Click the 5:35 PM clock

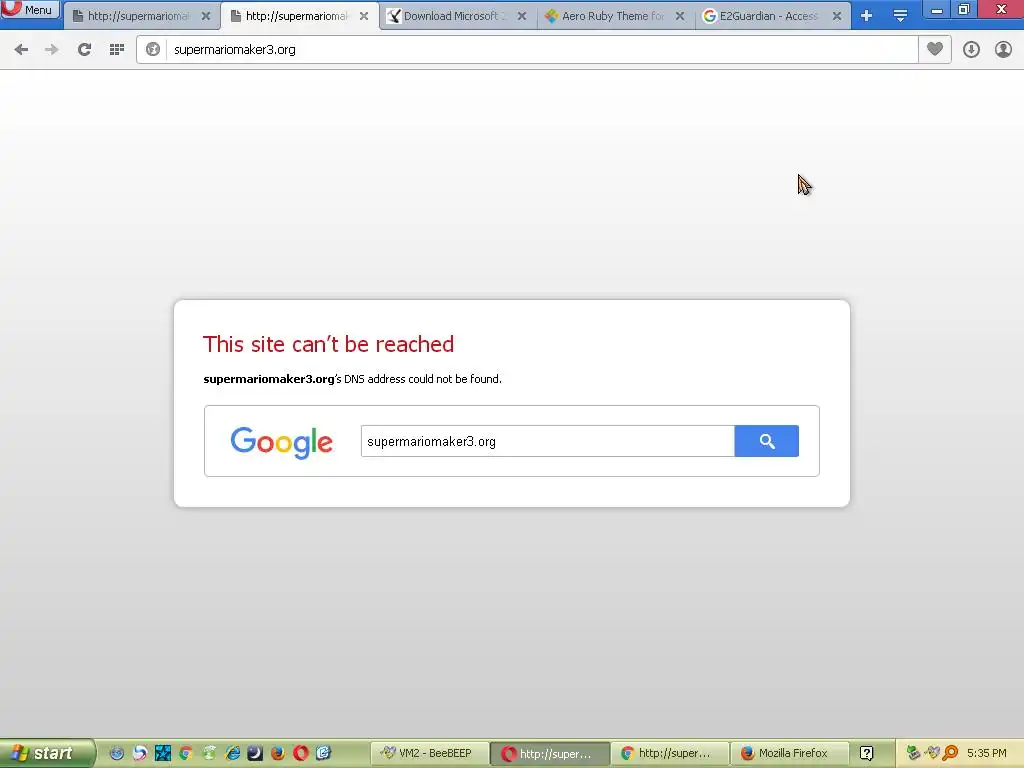pos(987,753)
